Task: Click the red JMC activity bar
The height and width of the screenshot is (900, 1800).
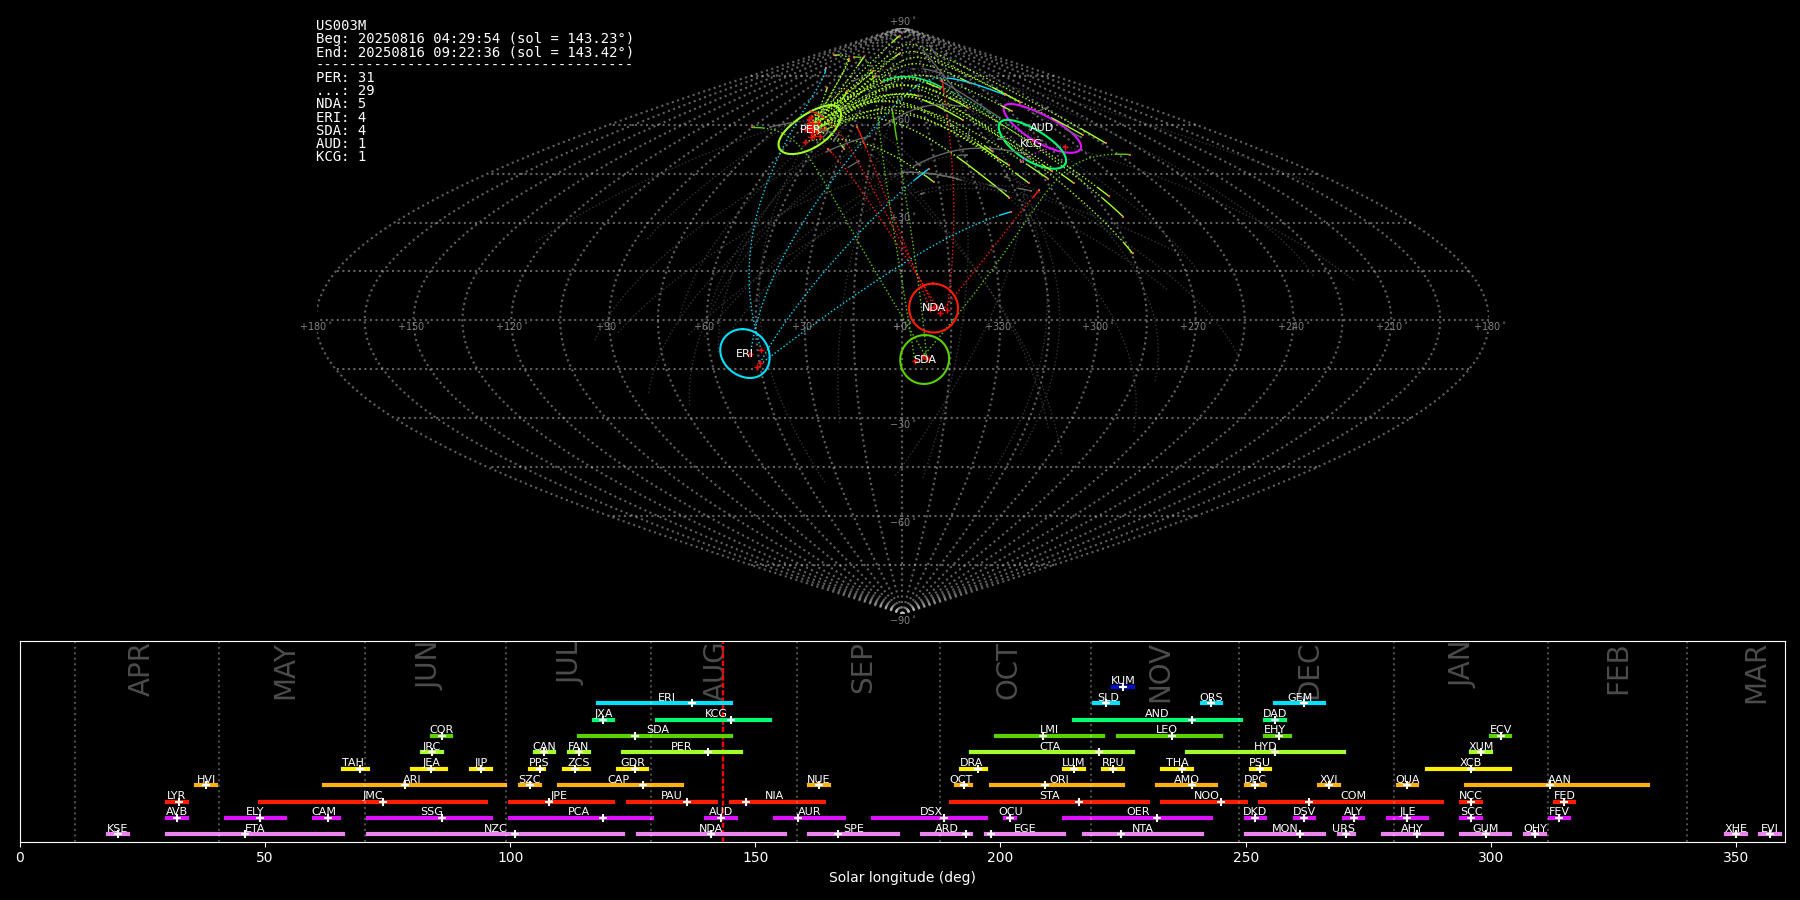Action: click(373, 801)
